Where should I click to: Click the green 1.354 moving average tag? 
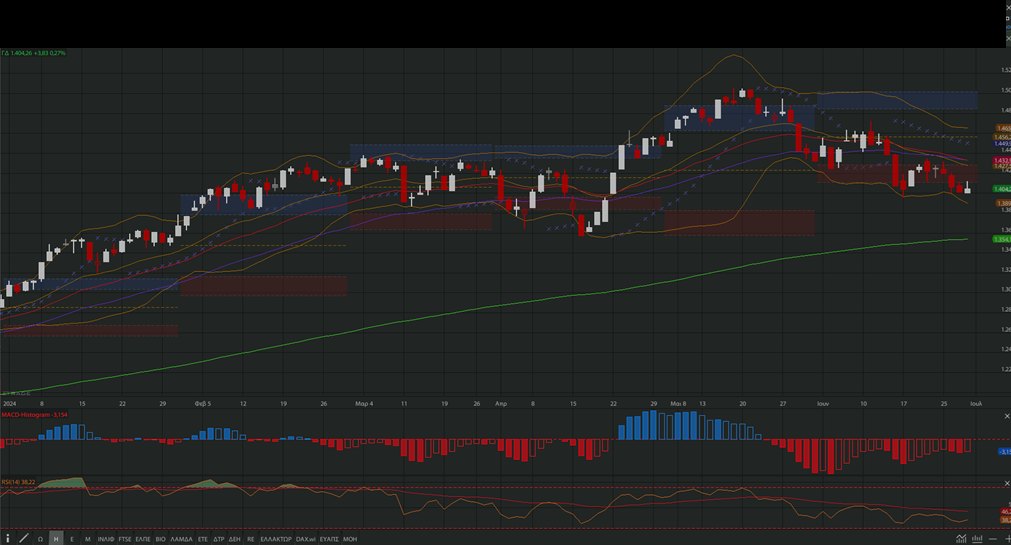(x=1002, y=239)
